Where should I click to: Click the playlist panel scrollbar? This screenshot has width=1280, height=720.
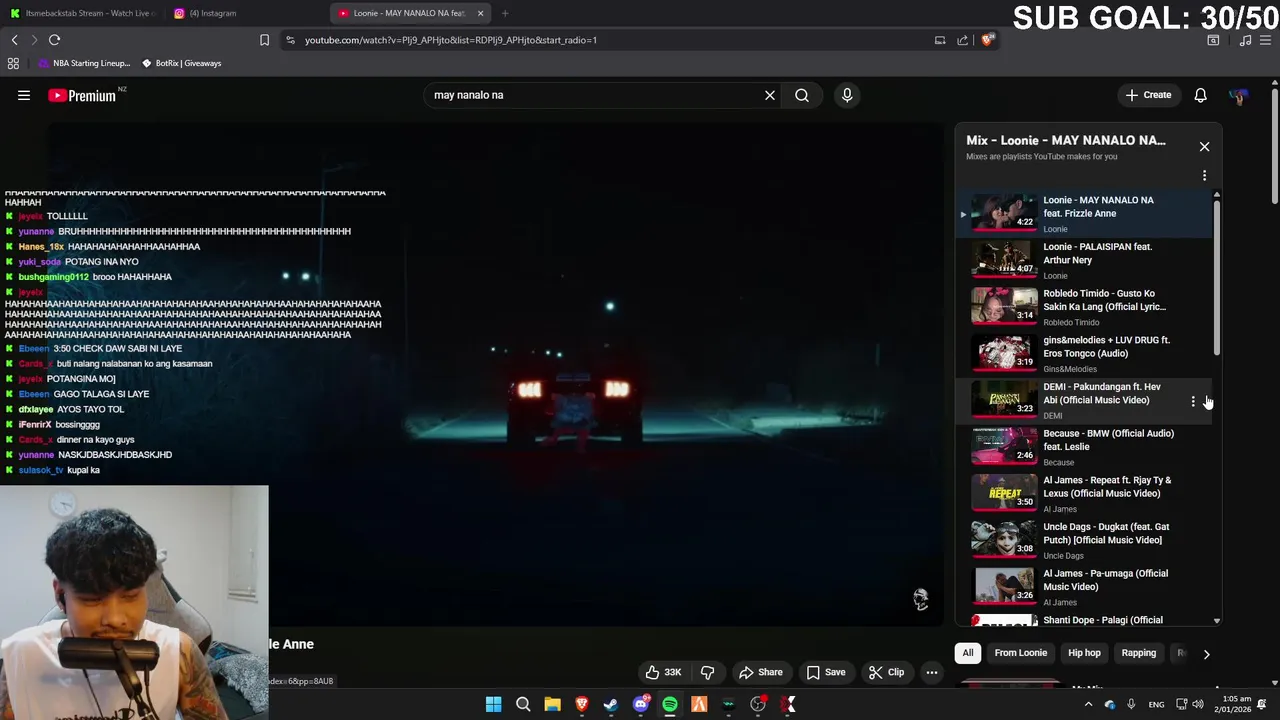tap(1217, 278)
